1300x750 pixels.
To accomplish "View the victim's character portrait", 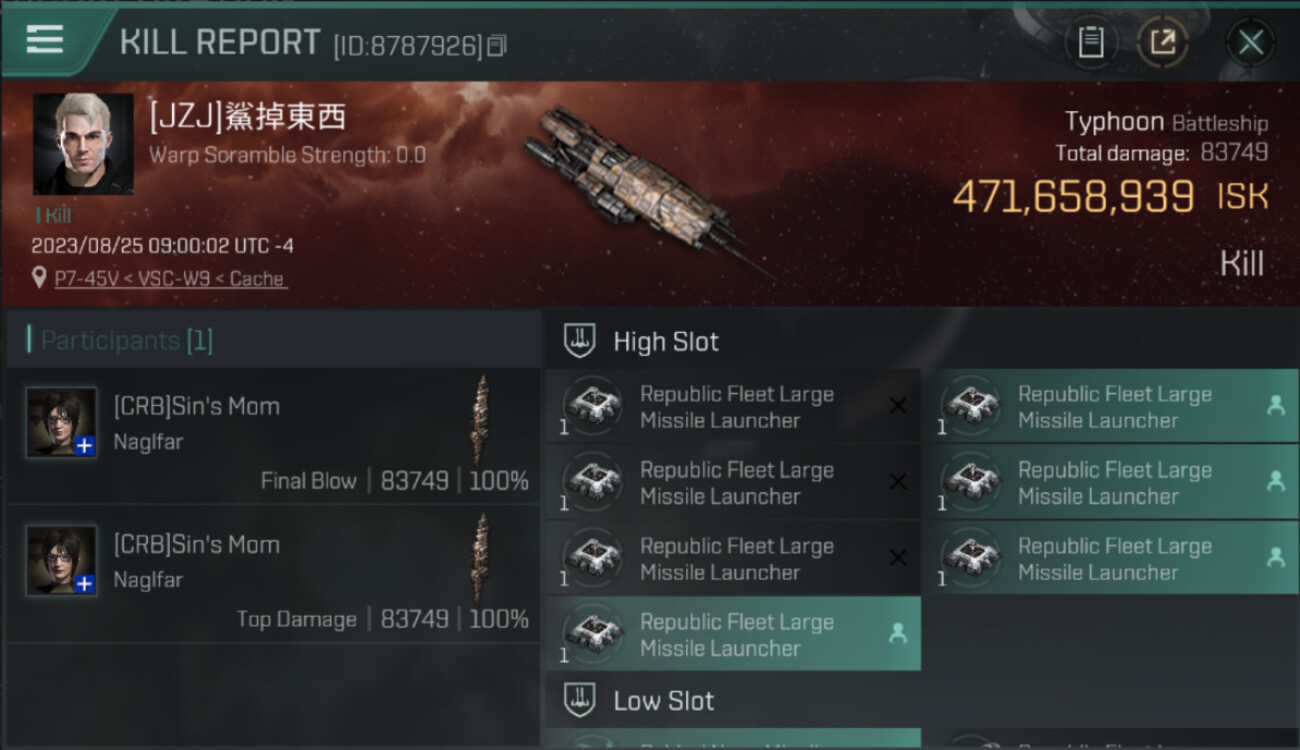I will pos(83,144).
